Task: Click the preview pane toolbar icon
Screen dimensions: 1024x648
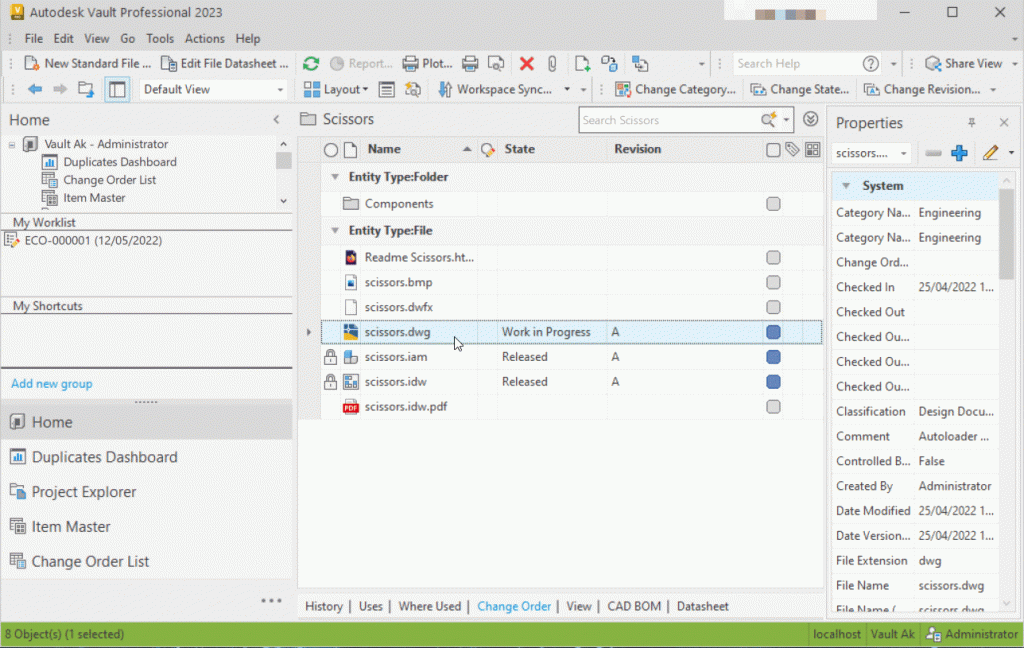Action: point(387,89)
